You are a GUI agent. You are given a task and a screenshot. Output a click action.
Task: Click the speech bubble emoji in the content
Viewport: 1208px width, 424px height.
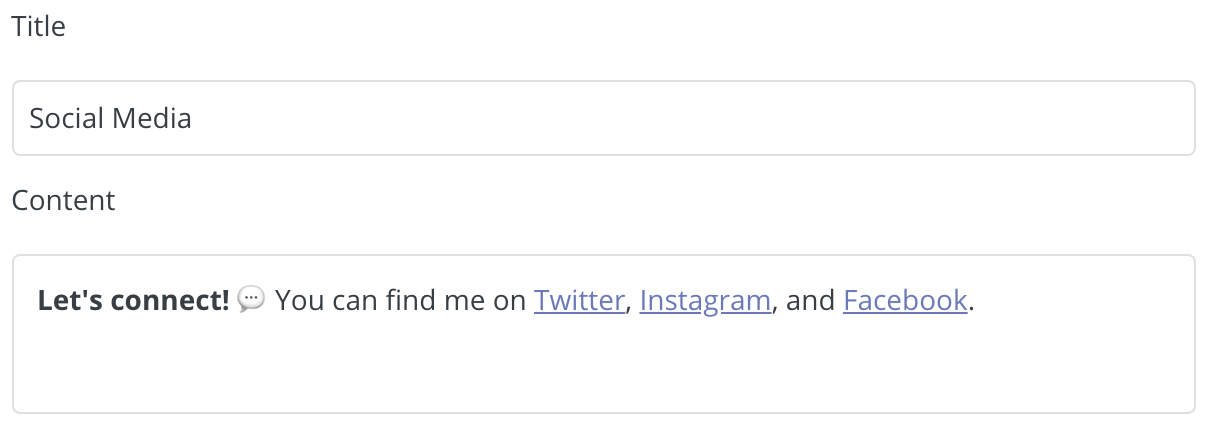click(252, 299)
